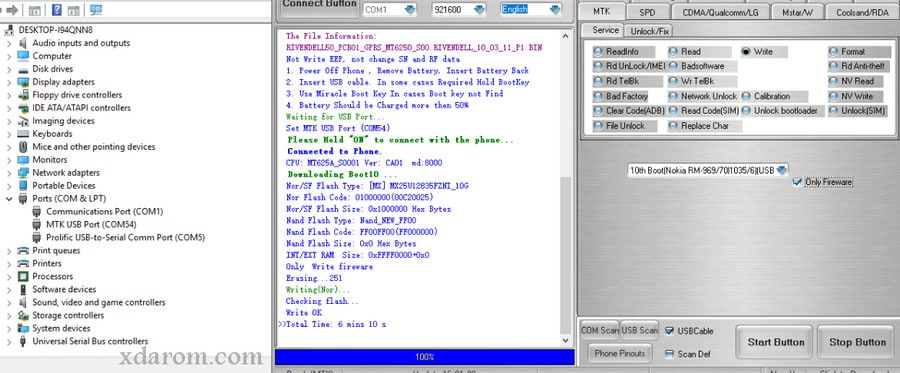Screen dimensions: 900x373
Task: Click the Start Button
Action: pos(774,343)
